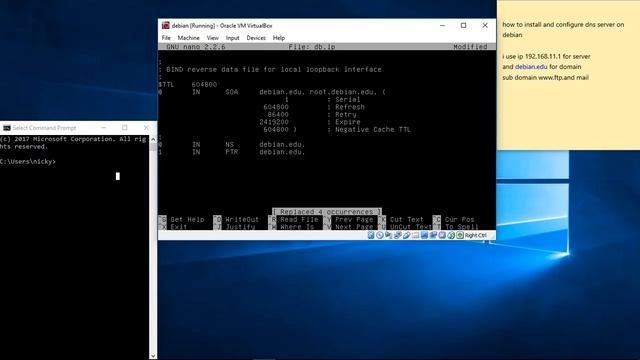Click the VirtualBox debian window title icon
The image size is (640, 360).
point(165,25)
